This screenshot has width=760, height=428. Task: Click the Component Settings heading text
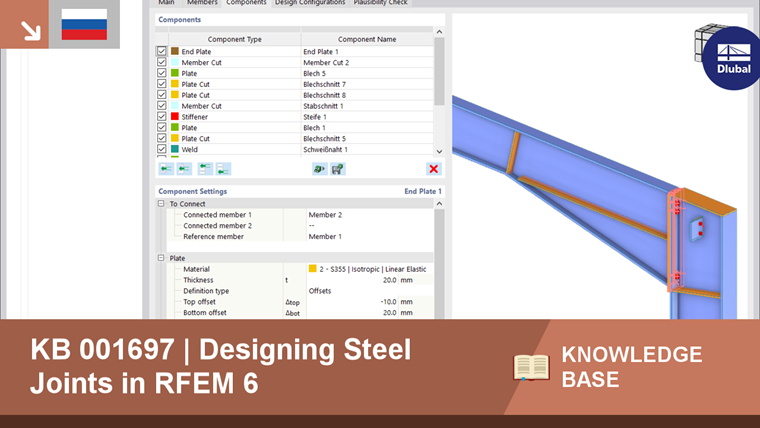tap(192, 191)
